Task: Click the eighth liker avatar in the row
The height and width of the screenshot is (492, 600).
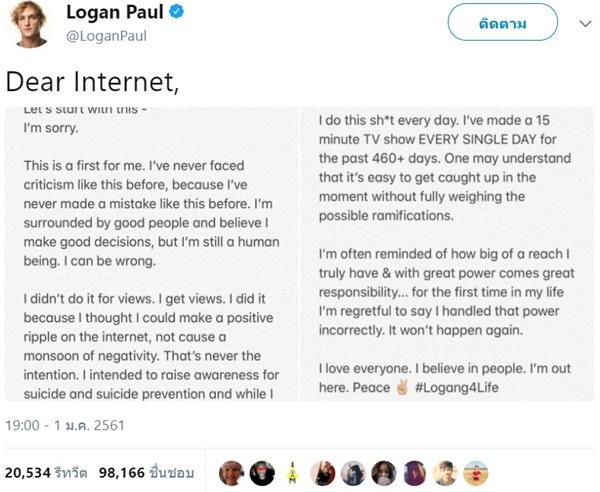Action: pos(446,472)
